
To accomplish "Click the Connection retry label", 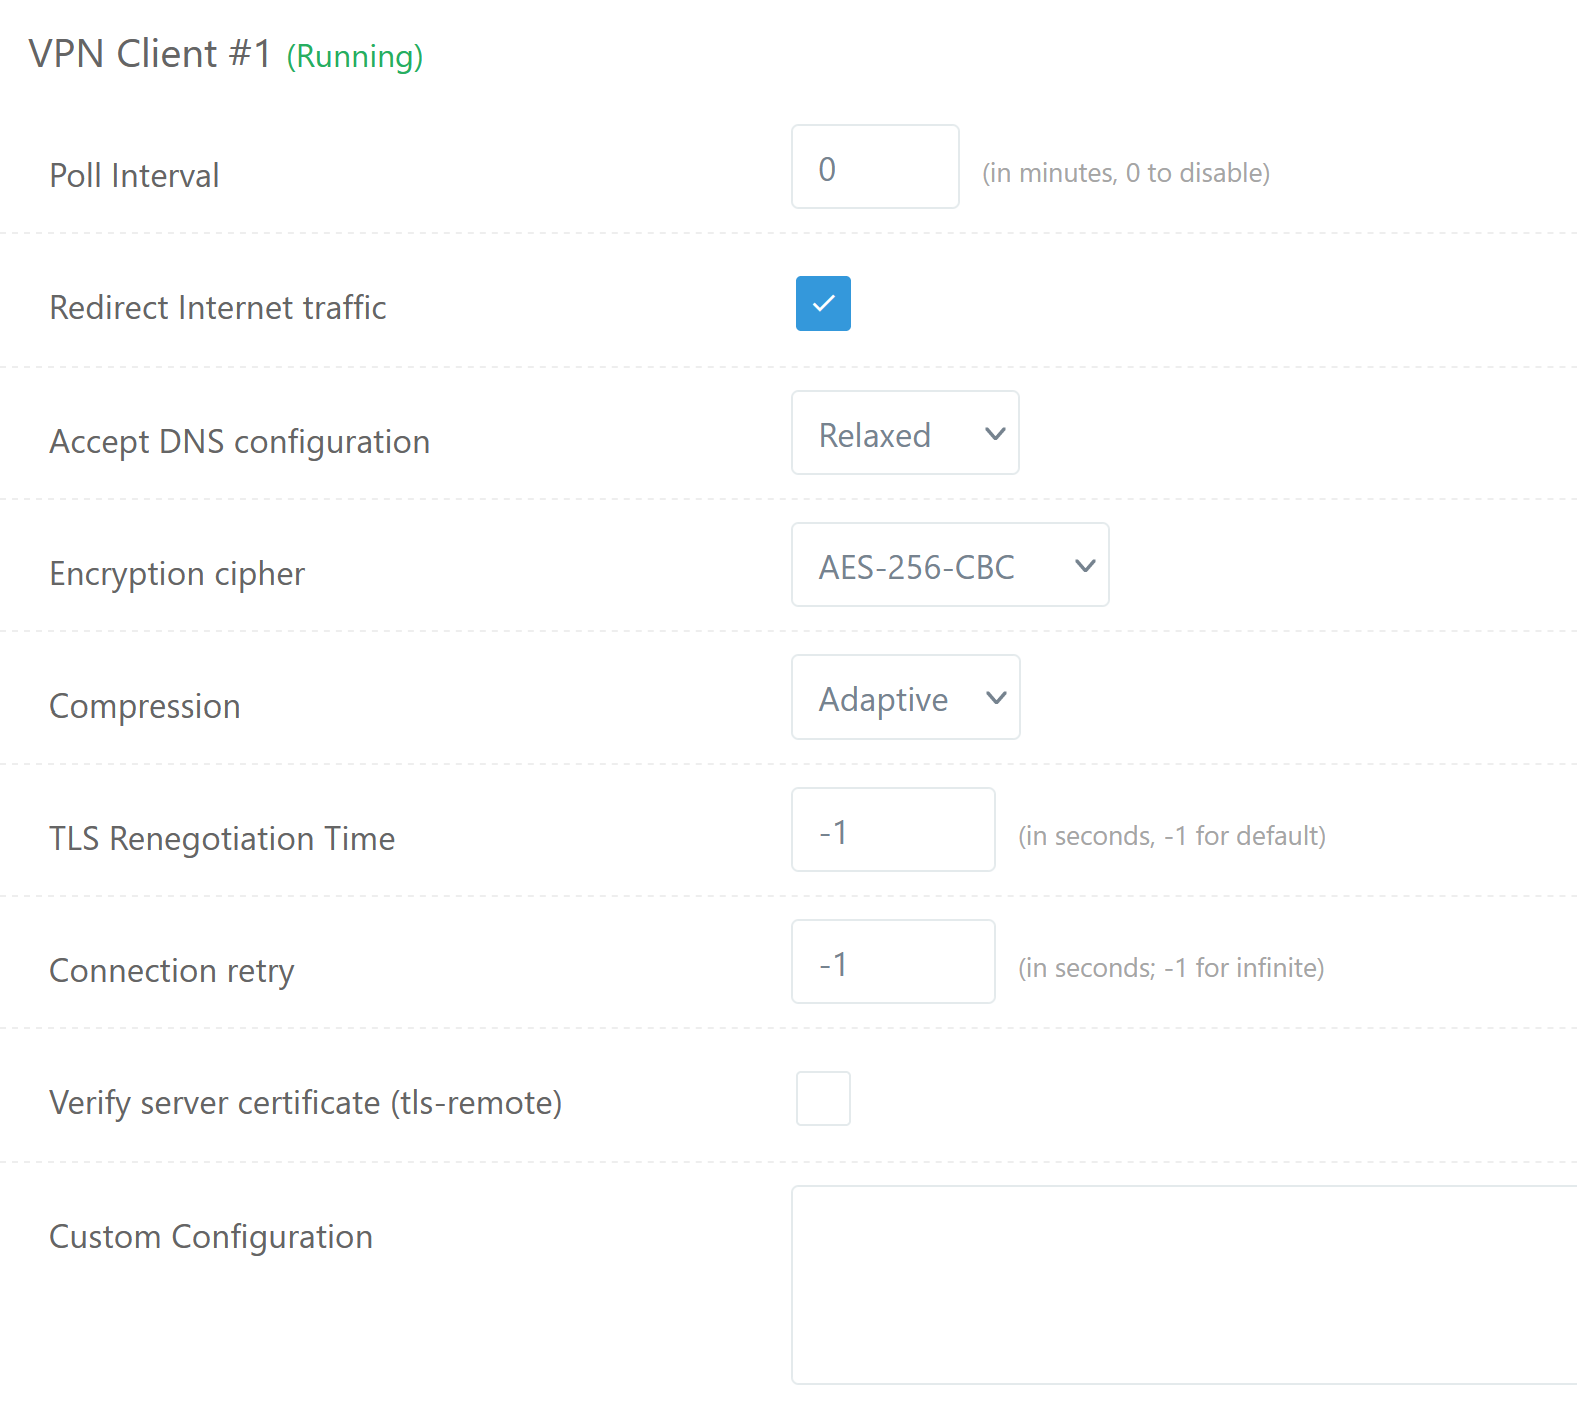I will click(x=172, y=971).
